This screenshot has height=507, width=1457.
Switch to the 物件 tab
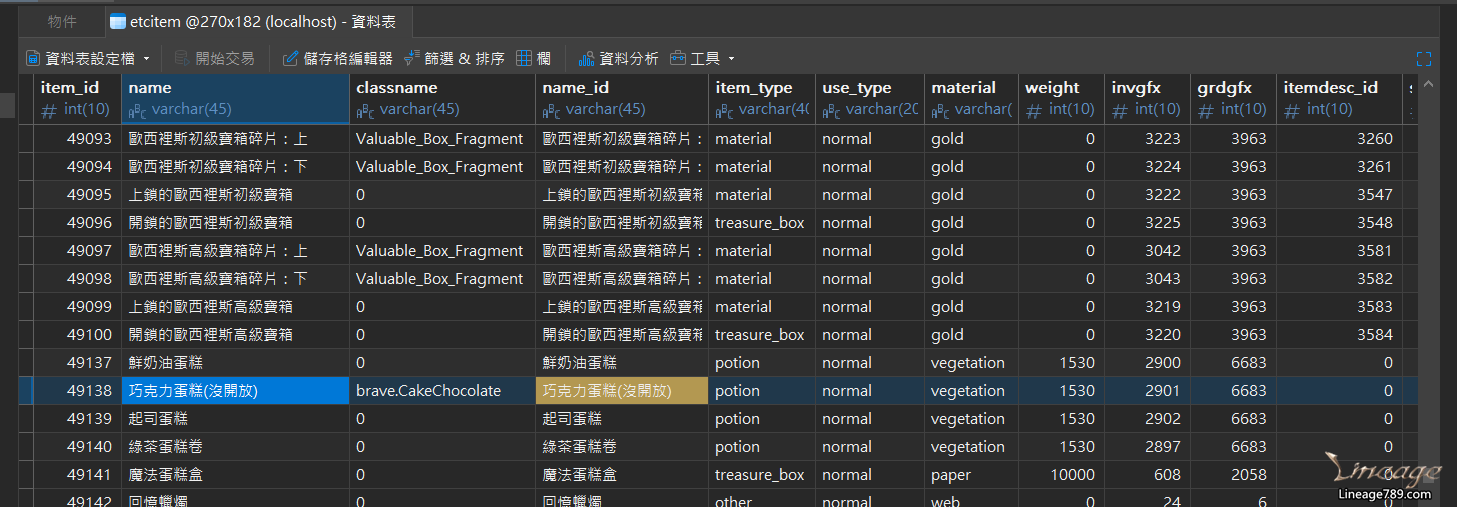(x=62, y=21)
